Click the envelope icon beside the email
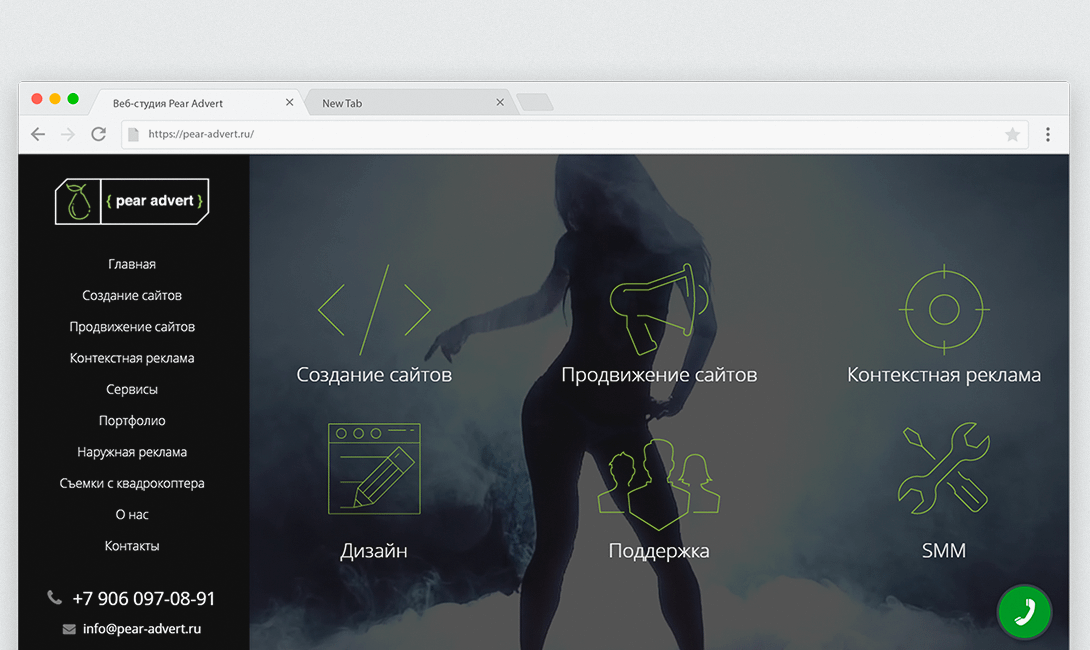1090x650 pixels. click(x=69, y=629)
